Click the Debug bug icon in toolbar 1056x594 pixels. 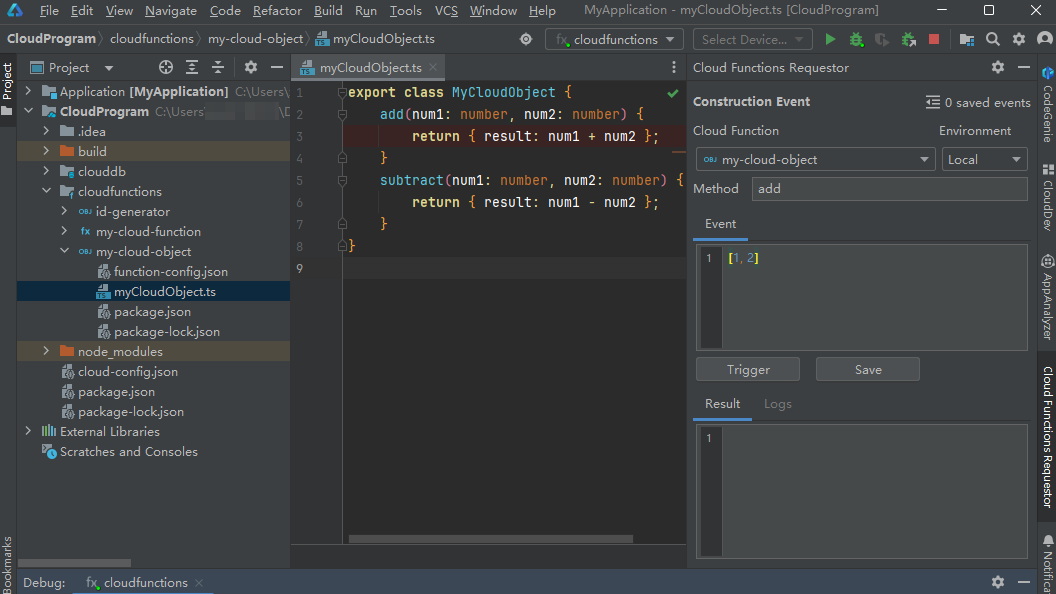[x=856, y=39]
